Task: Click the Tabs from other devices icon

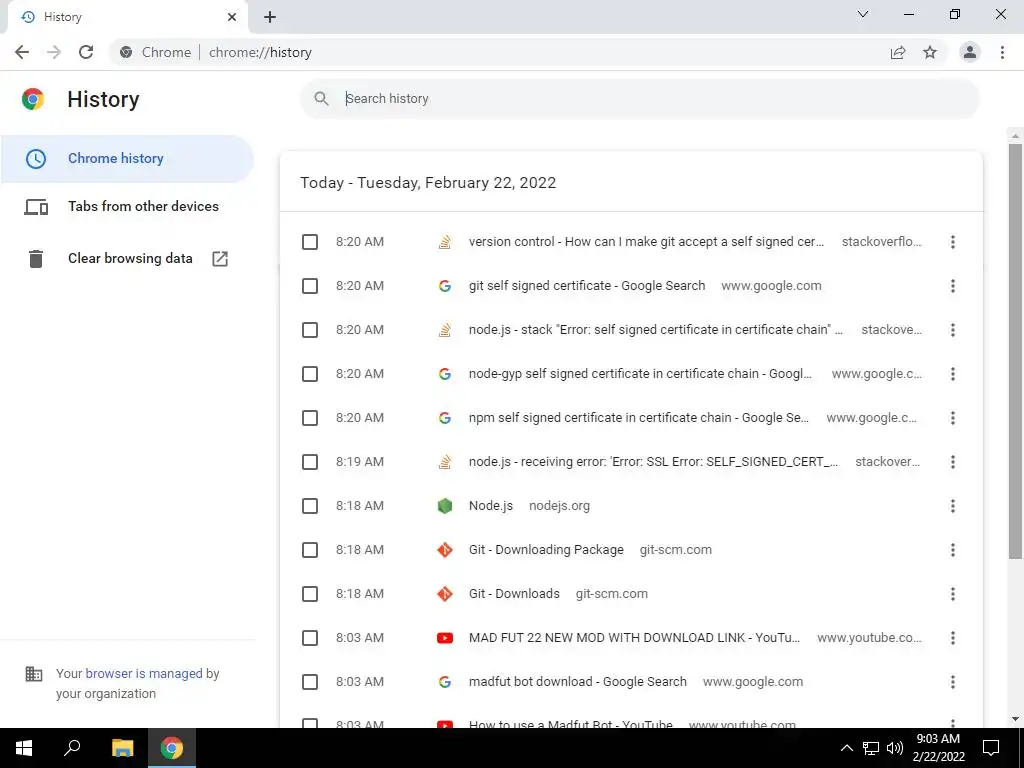Action: point(36,207)
